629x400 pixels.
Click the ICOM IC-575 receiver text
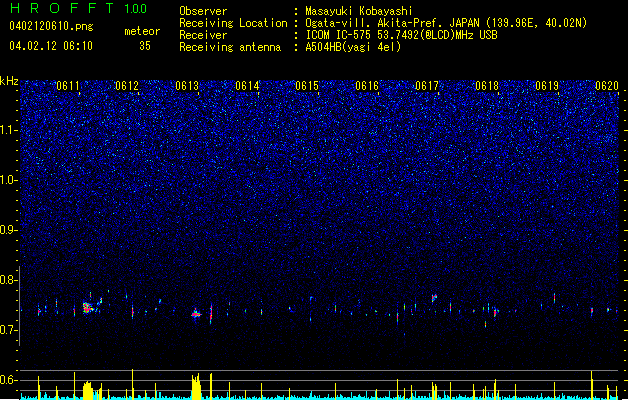click(x=401, y=35)
